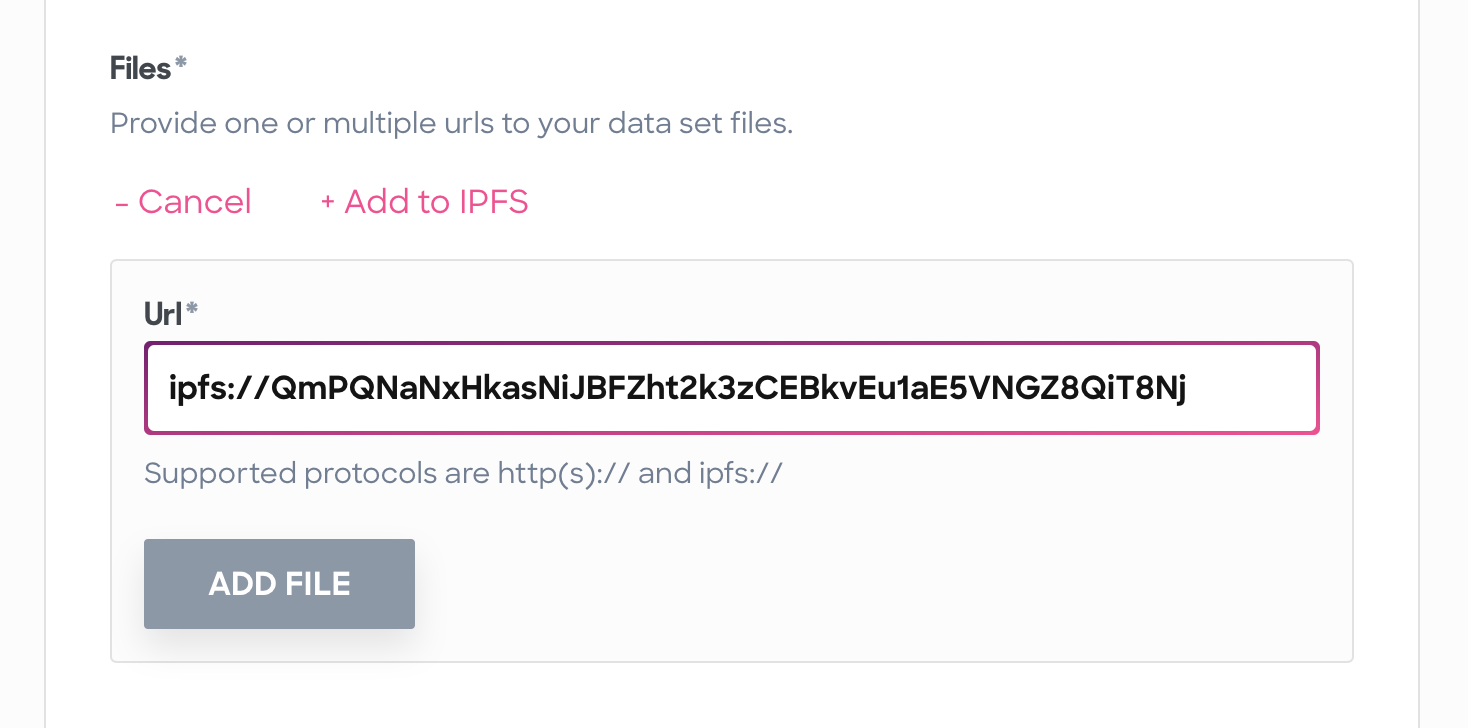Click the minus sign before Cancel
Screen dimensions: 1468x728
click(x=122, y=203)
